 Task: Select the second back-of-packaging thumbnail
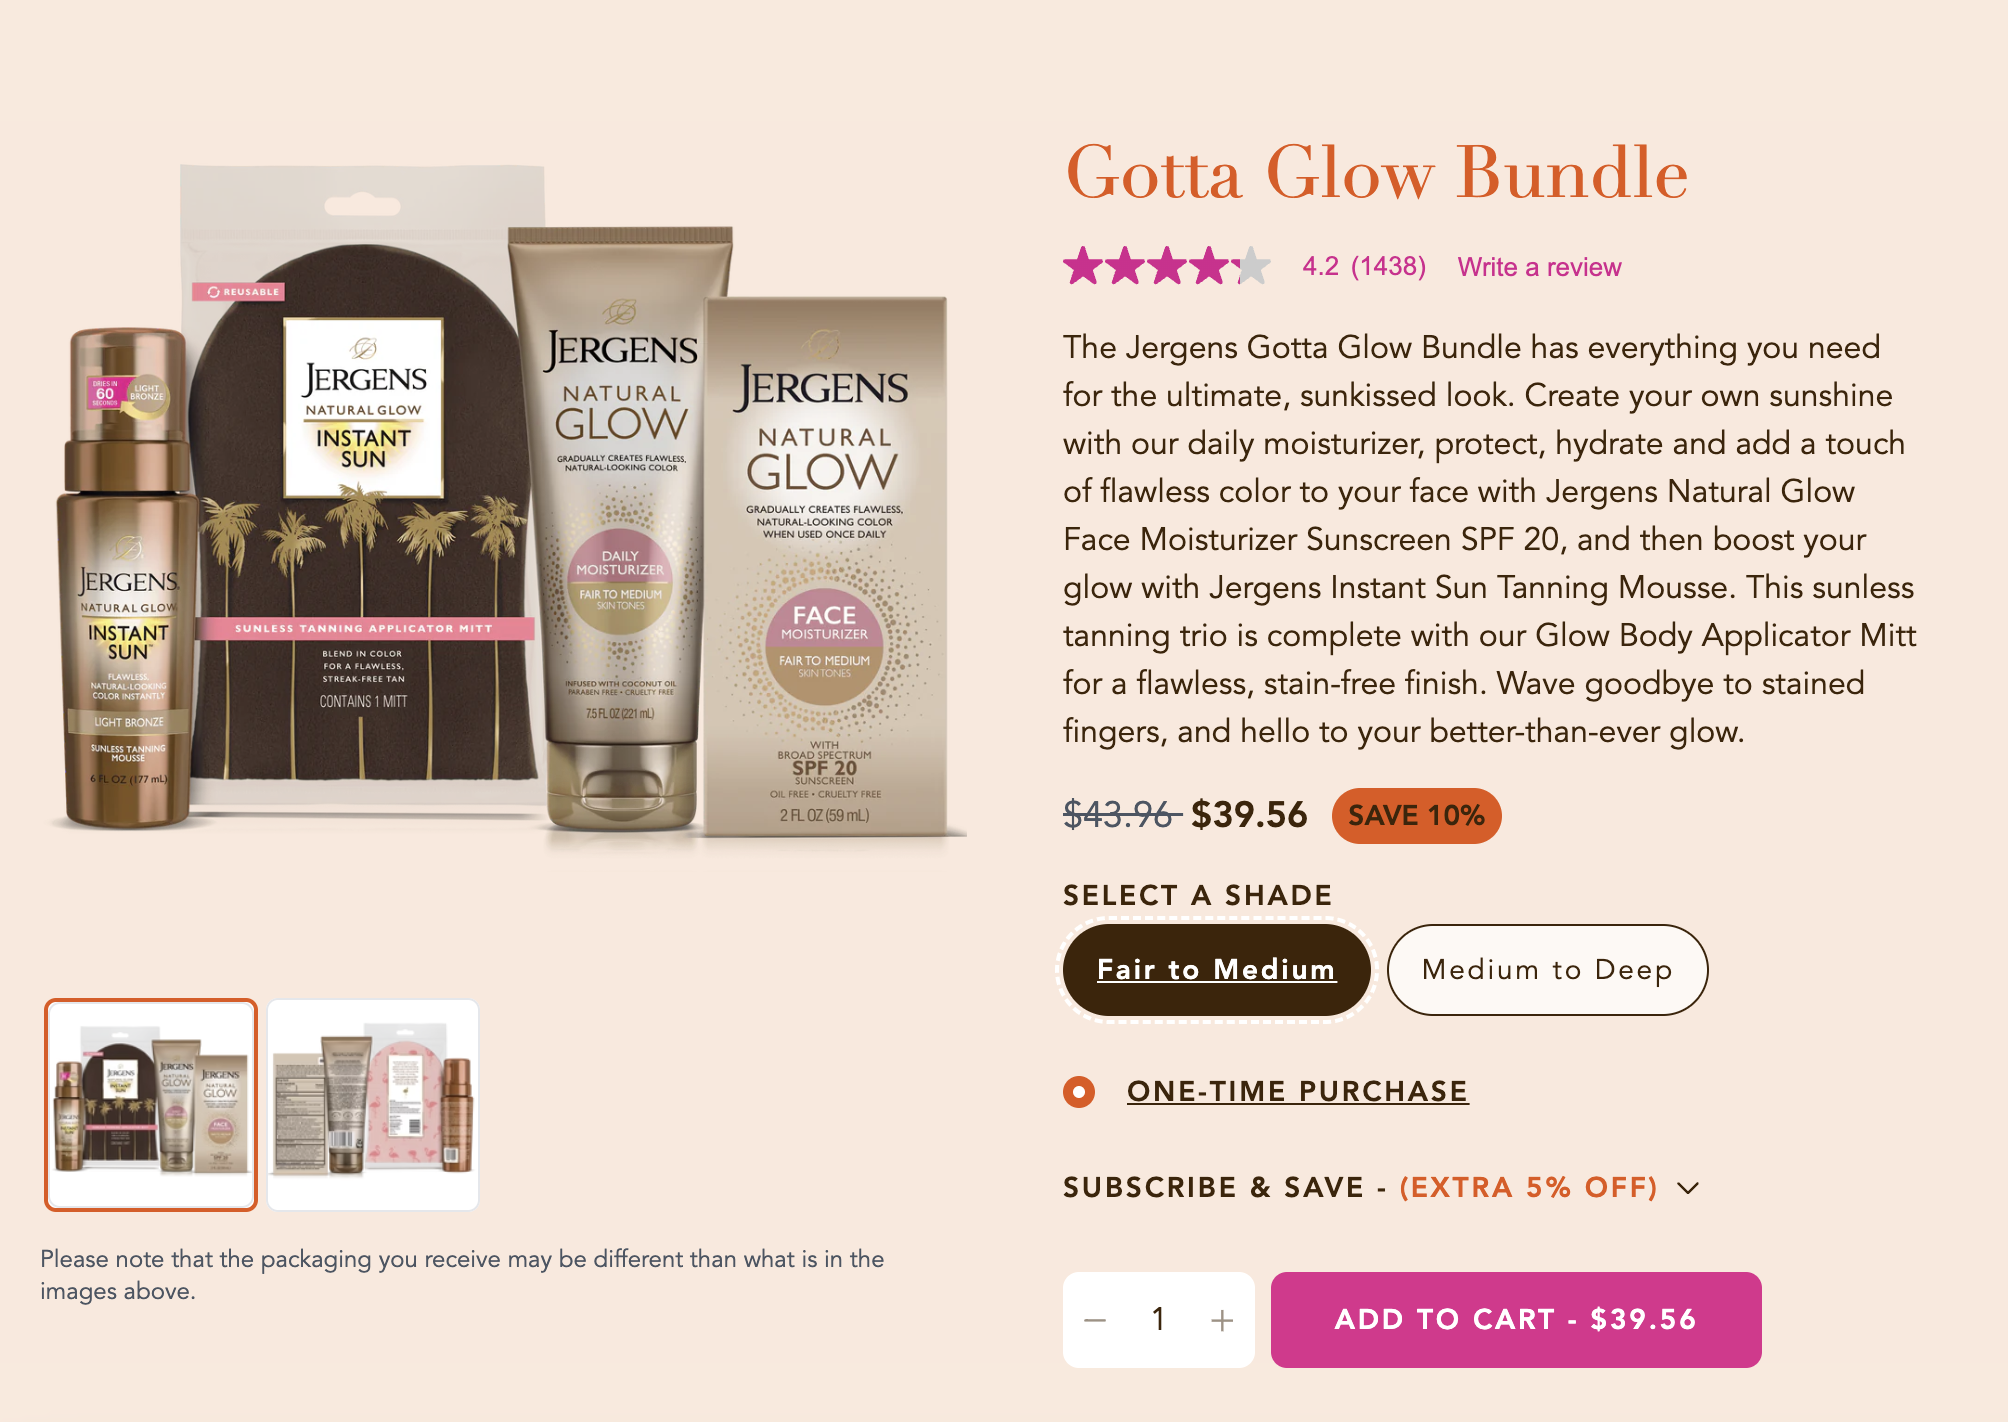coord(373,1105)
